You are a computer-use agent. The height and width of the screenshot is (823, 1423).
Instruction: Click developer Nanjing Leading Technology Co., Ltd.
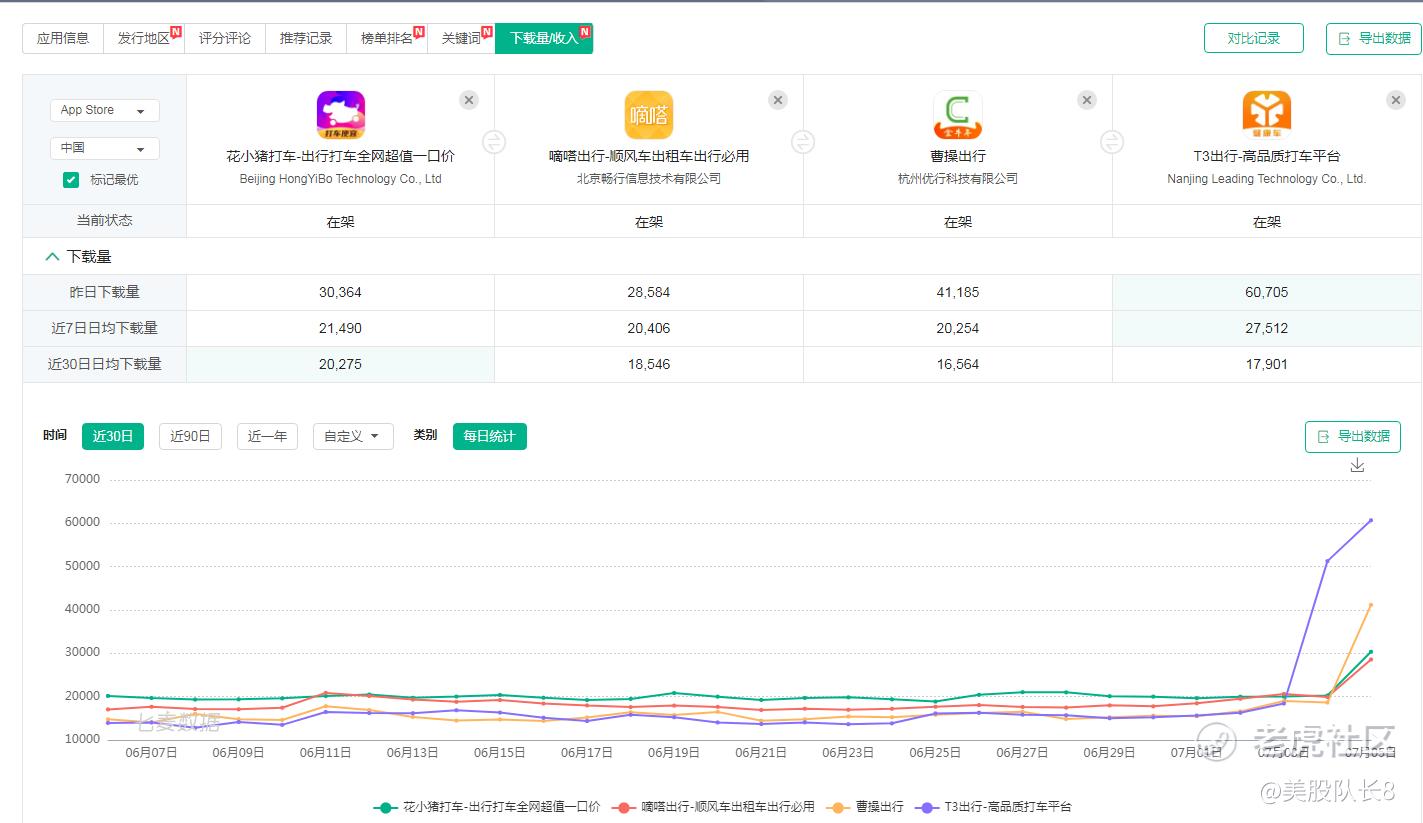pyautogui.click(x=1267, y=179)
